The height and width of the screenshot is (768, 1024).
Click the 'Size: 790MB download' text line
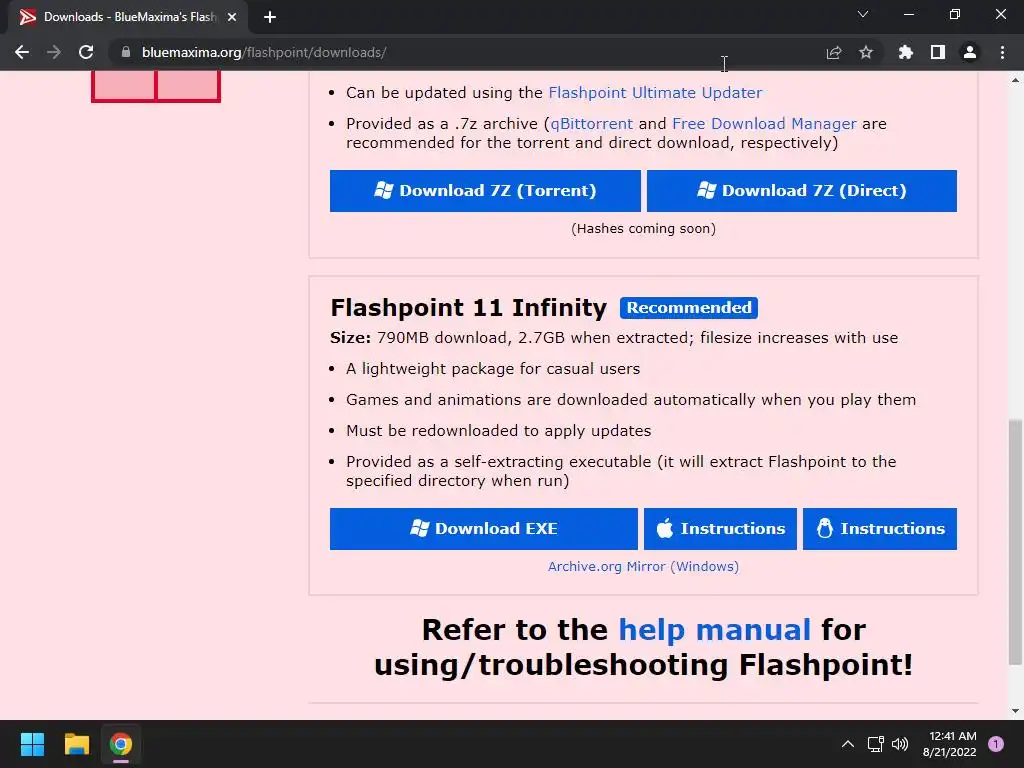(x=614, y=338)
